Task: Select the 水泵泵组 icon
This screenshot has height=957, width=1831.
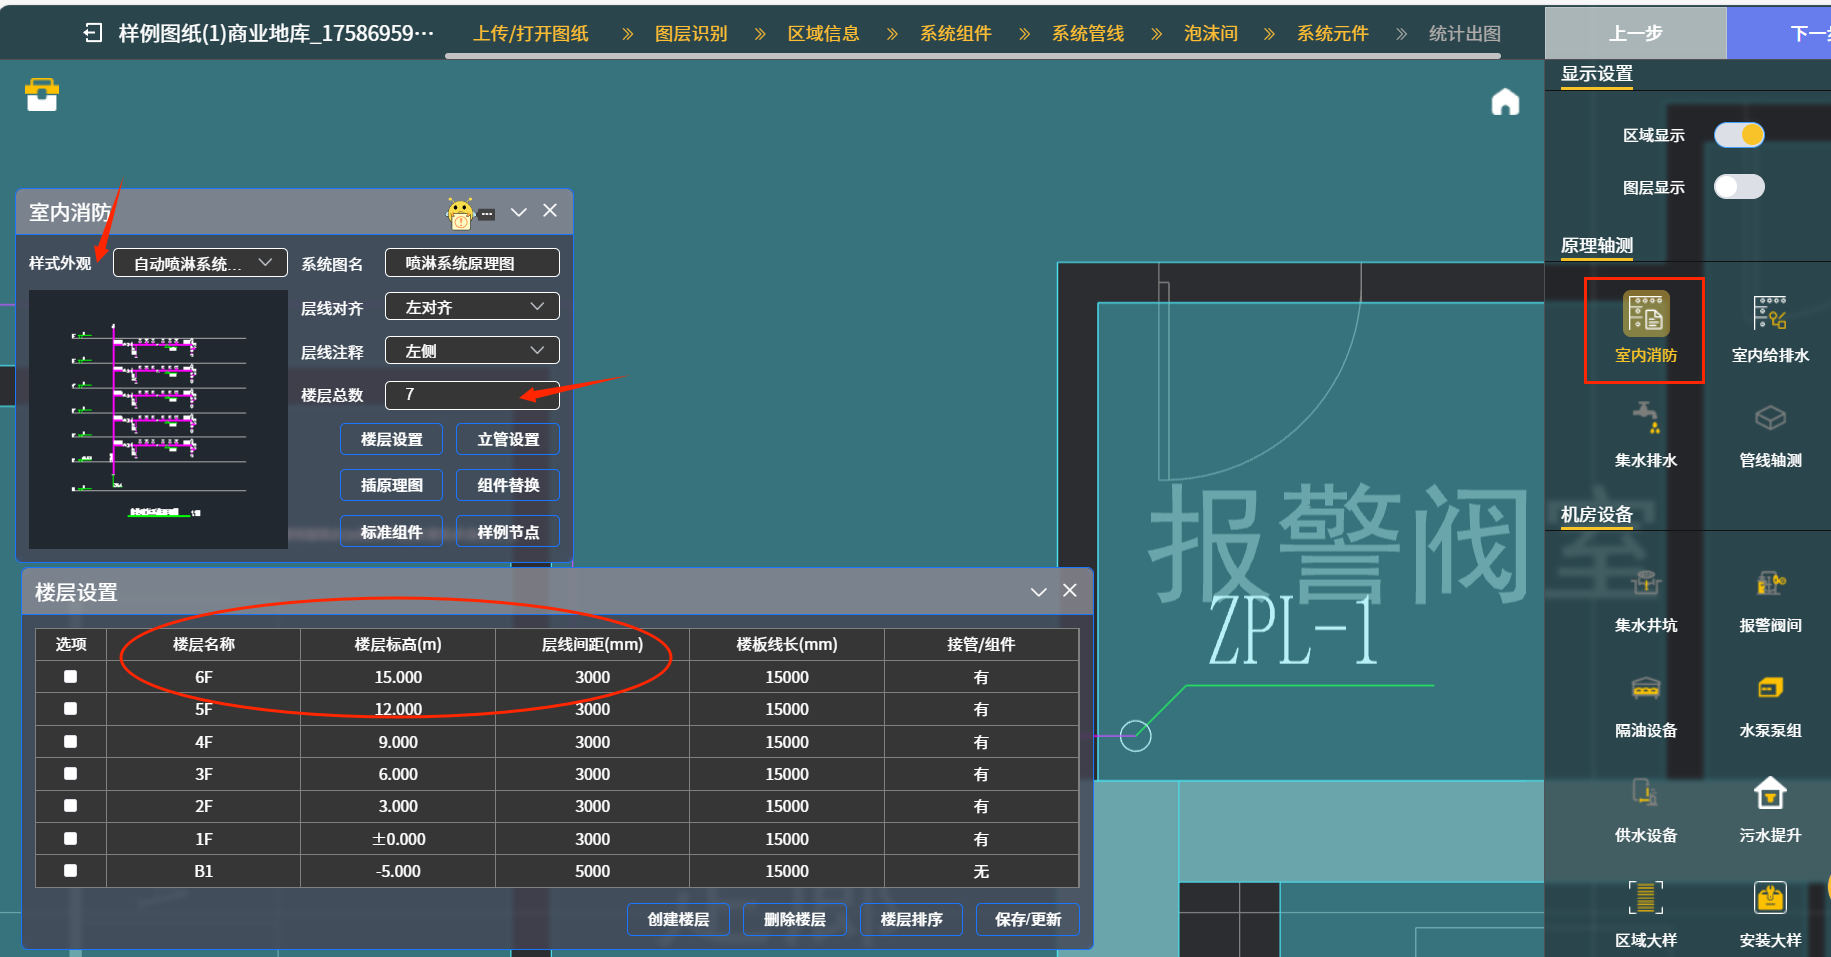Action: tap(1769, 690)
